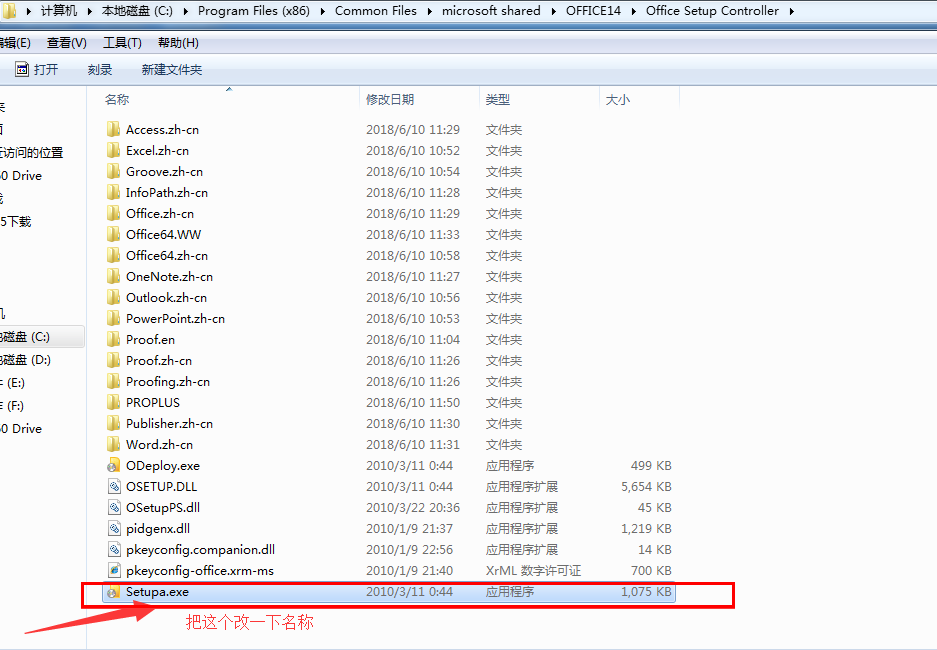Screen dimensions: 937x650
Task: Click the OSetupPS.dll file icon
Action: point(114,507)
